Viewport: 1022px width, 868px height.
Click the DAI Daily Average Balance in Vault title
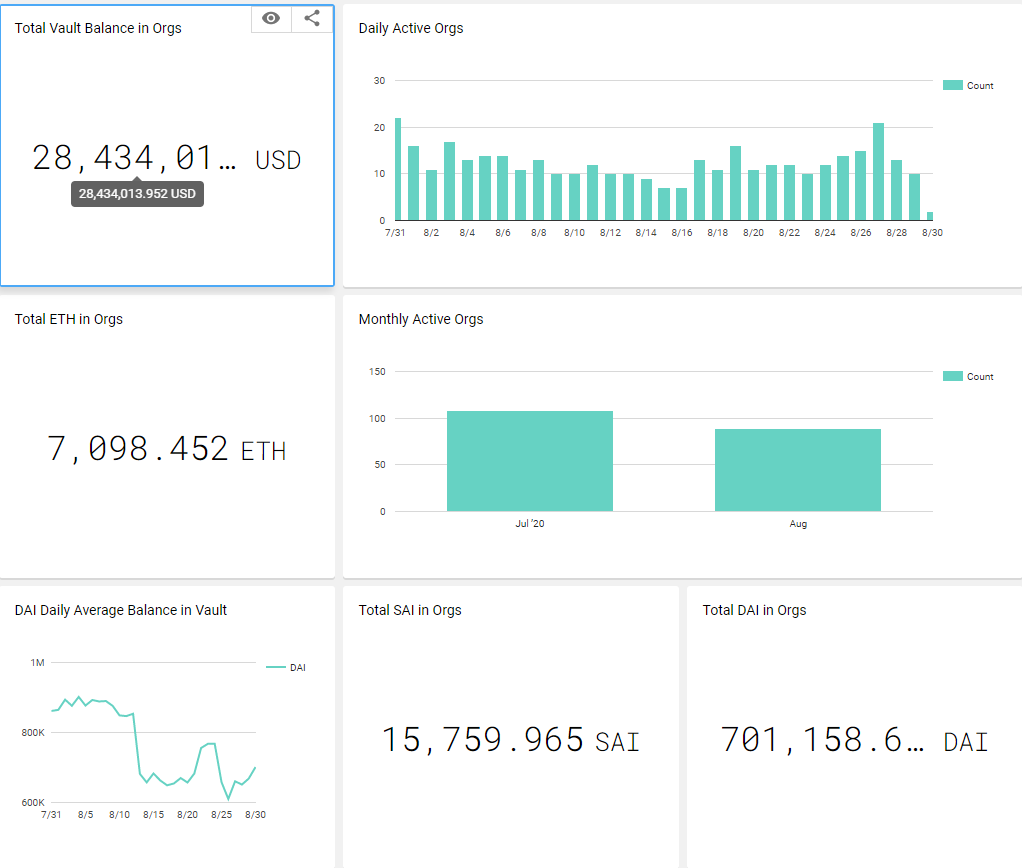point(121,610)
